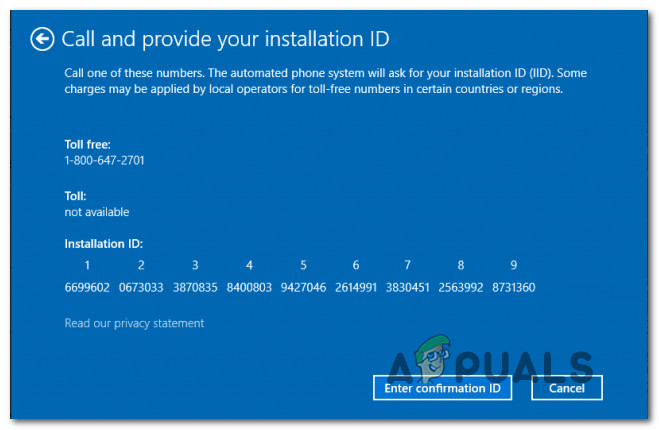Open the Read our privacy statement link

point(134,323)
